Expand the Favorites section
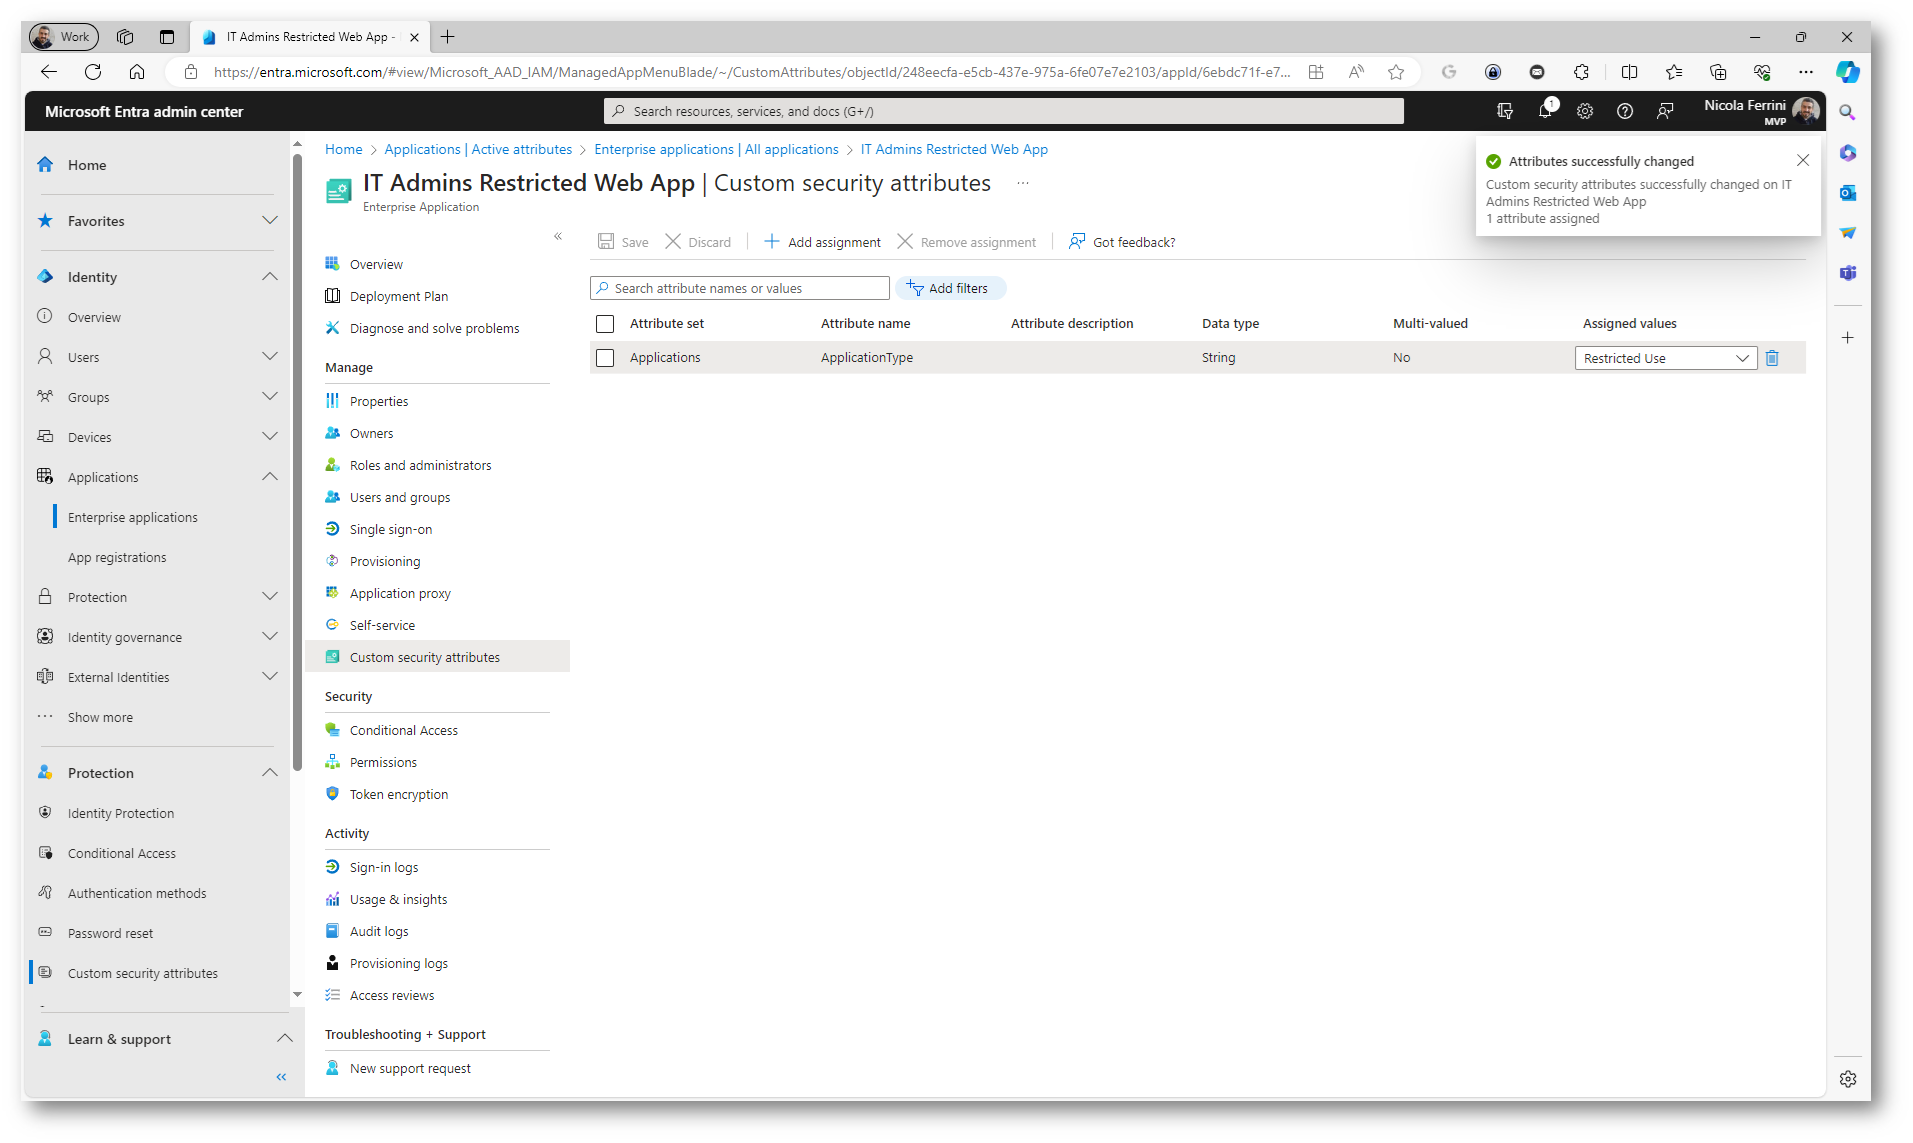 click(x=270, y=221)
